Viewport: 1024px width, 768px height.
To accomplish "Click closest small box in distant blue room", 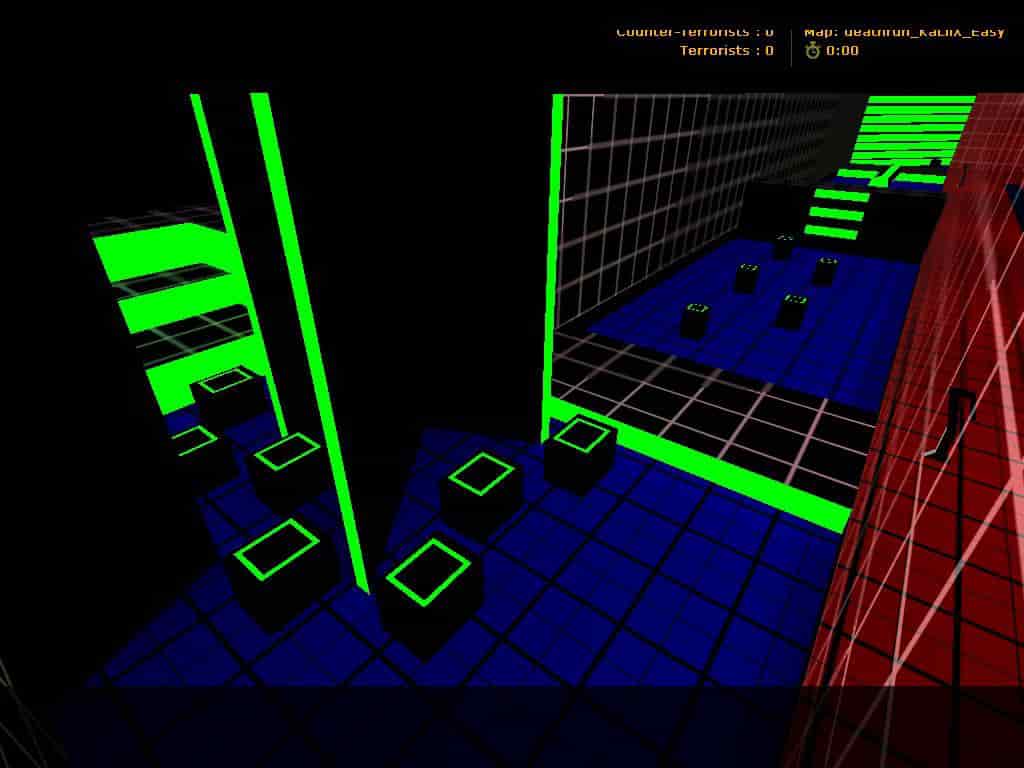I will click(696, 320).
